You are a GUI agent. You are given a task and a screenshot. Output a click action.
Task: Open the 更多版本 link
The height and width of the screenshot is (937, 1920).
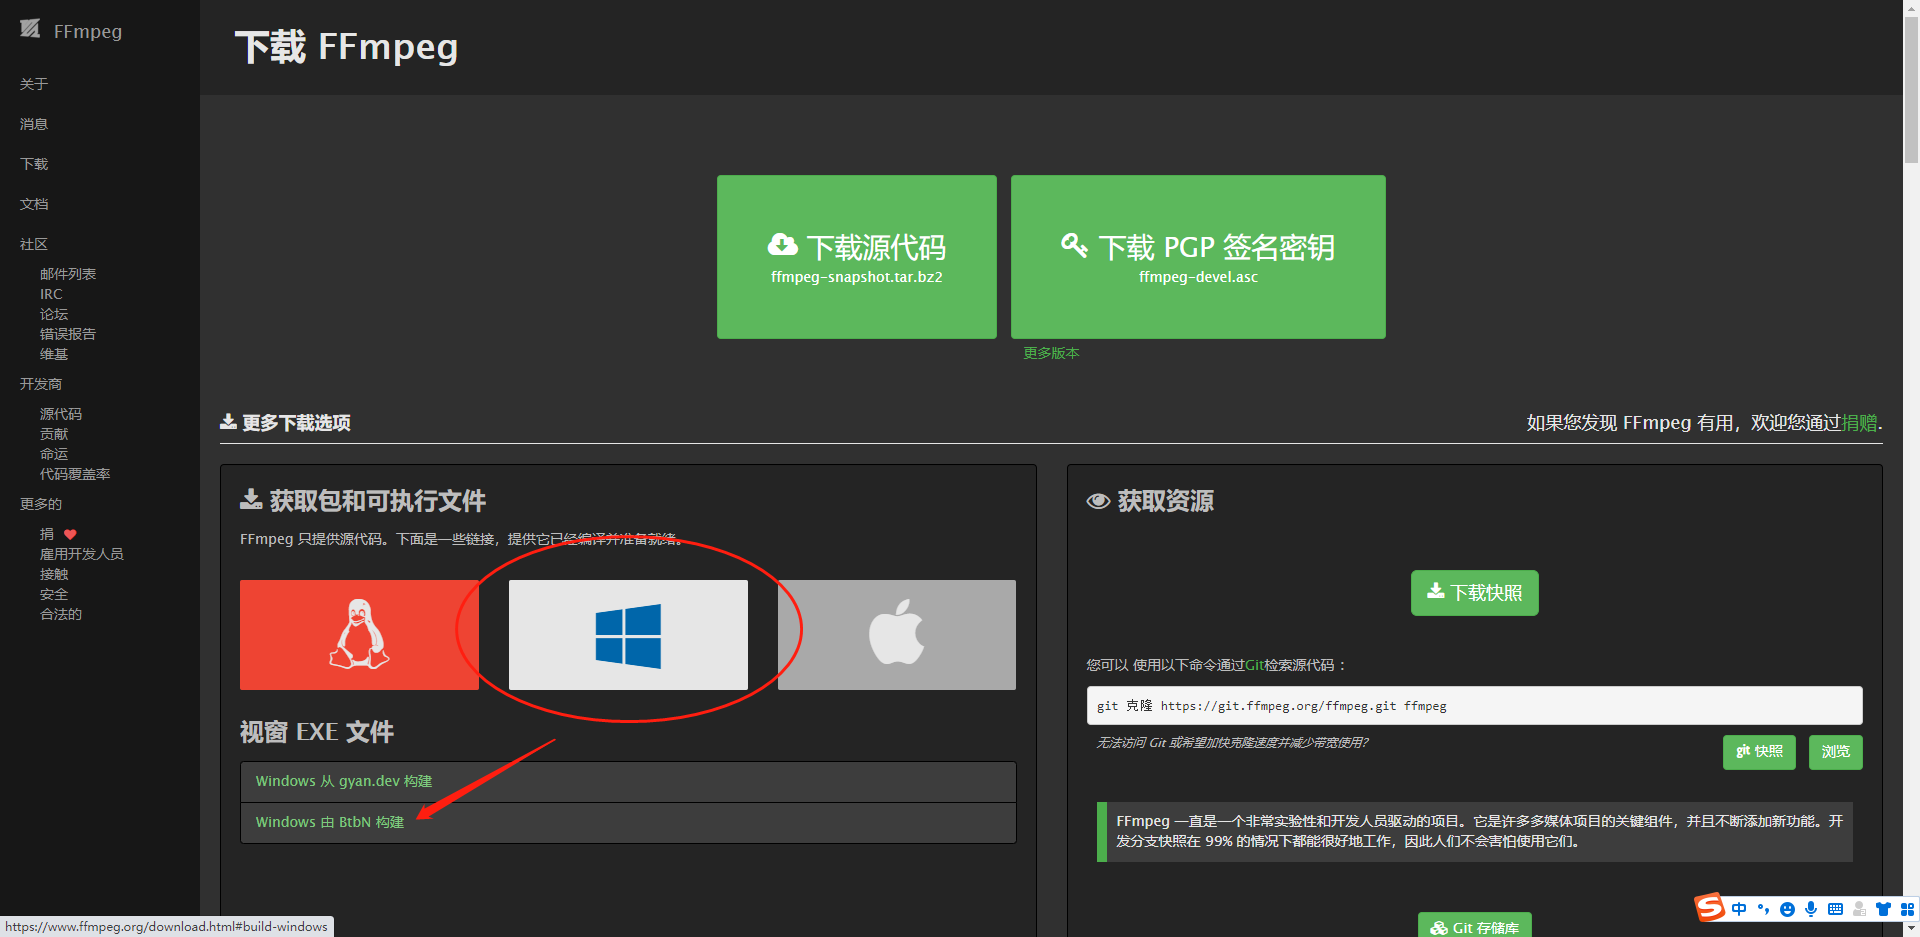coord(1051,353)
